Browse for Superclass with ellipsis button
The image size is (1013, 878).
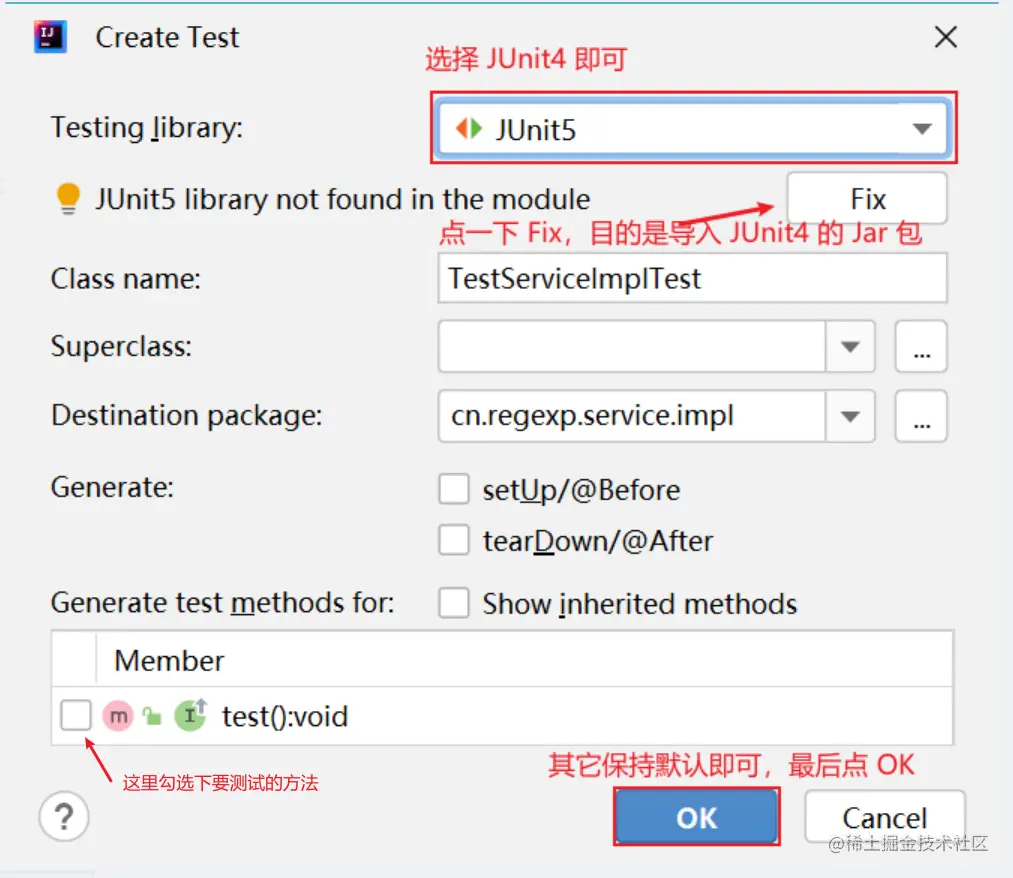click(921, 346)
